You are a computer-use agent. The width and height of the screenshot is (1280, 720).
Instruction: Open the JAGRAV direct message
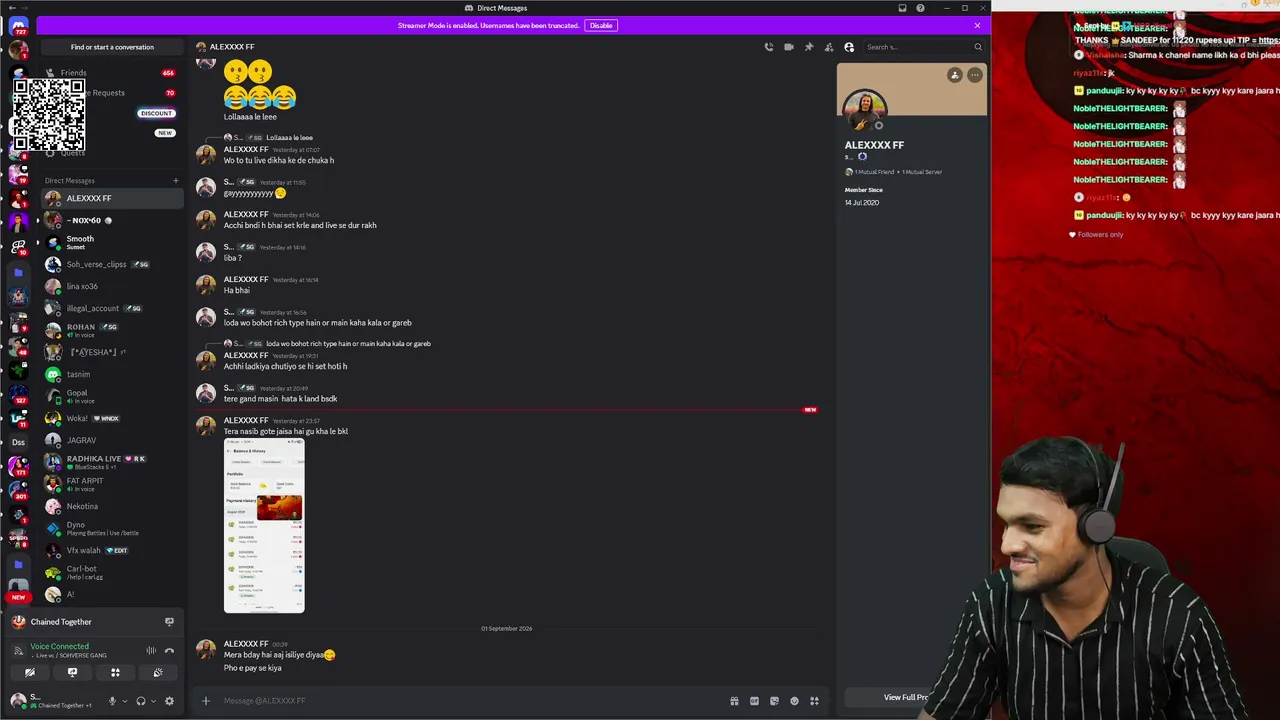pyautogui.click(x=112, y=440)
